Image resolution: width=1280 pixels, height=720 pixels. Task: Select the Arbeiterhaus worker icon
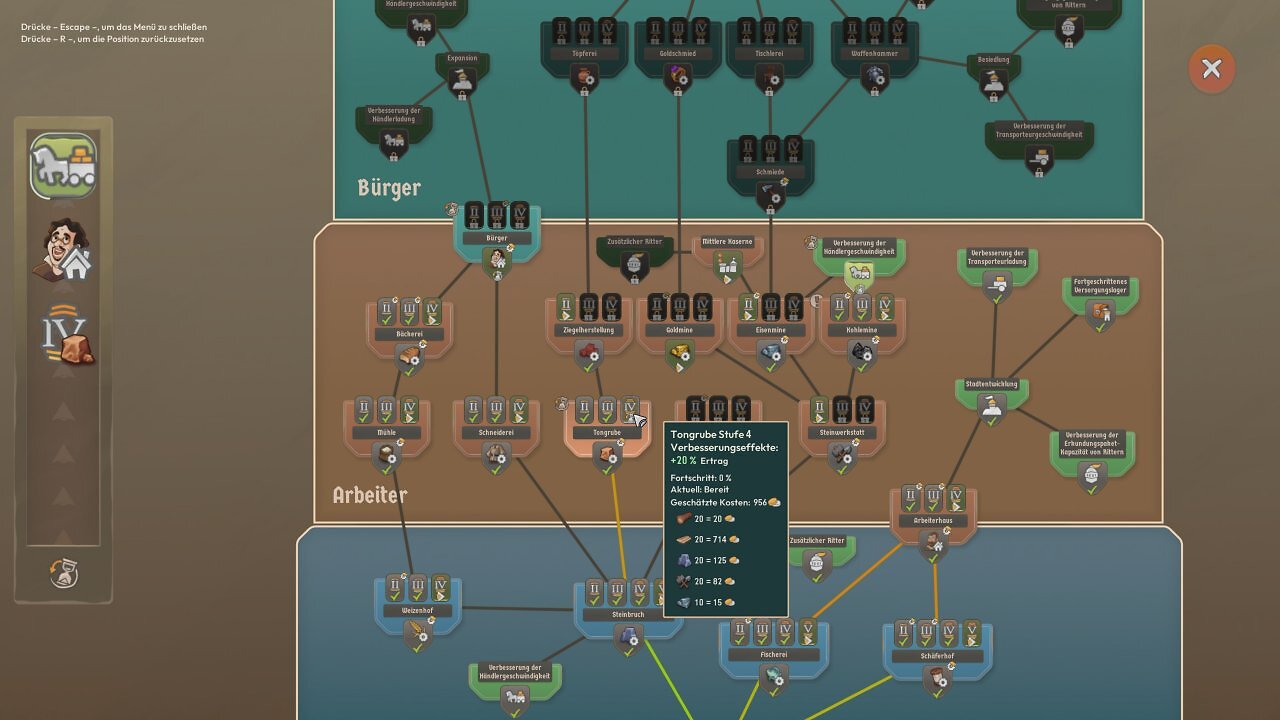tap(933, 544)
